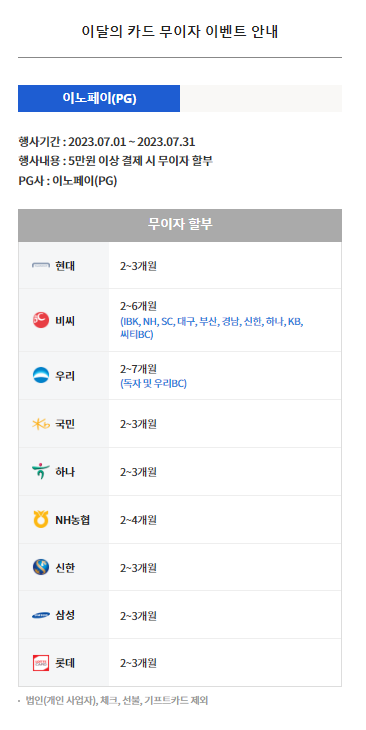
Task: Click the red BC card logo
Action: (x=41, y=320)
